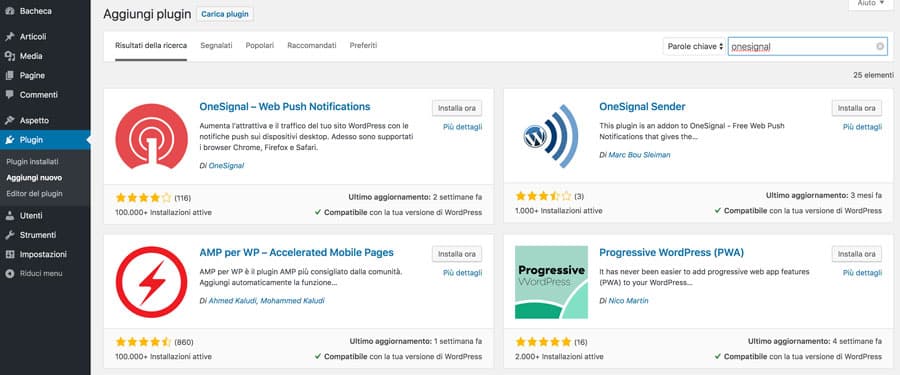Open the Progressive WordPress (PWA) title link
Viewport: 900px width, 375px height.
672,253
